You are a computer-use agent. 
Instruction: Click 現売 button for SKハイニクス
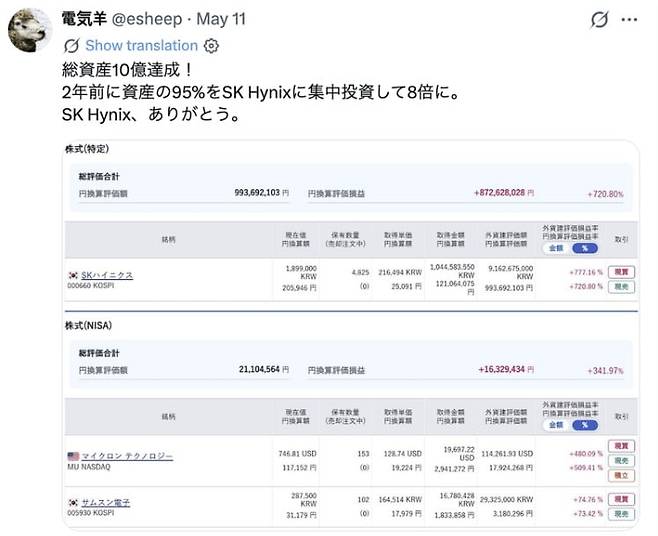(x=621, y=287)
